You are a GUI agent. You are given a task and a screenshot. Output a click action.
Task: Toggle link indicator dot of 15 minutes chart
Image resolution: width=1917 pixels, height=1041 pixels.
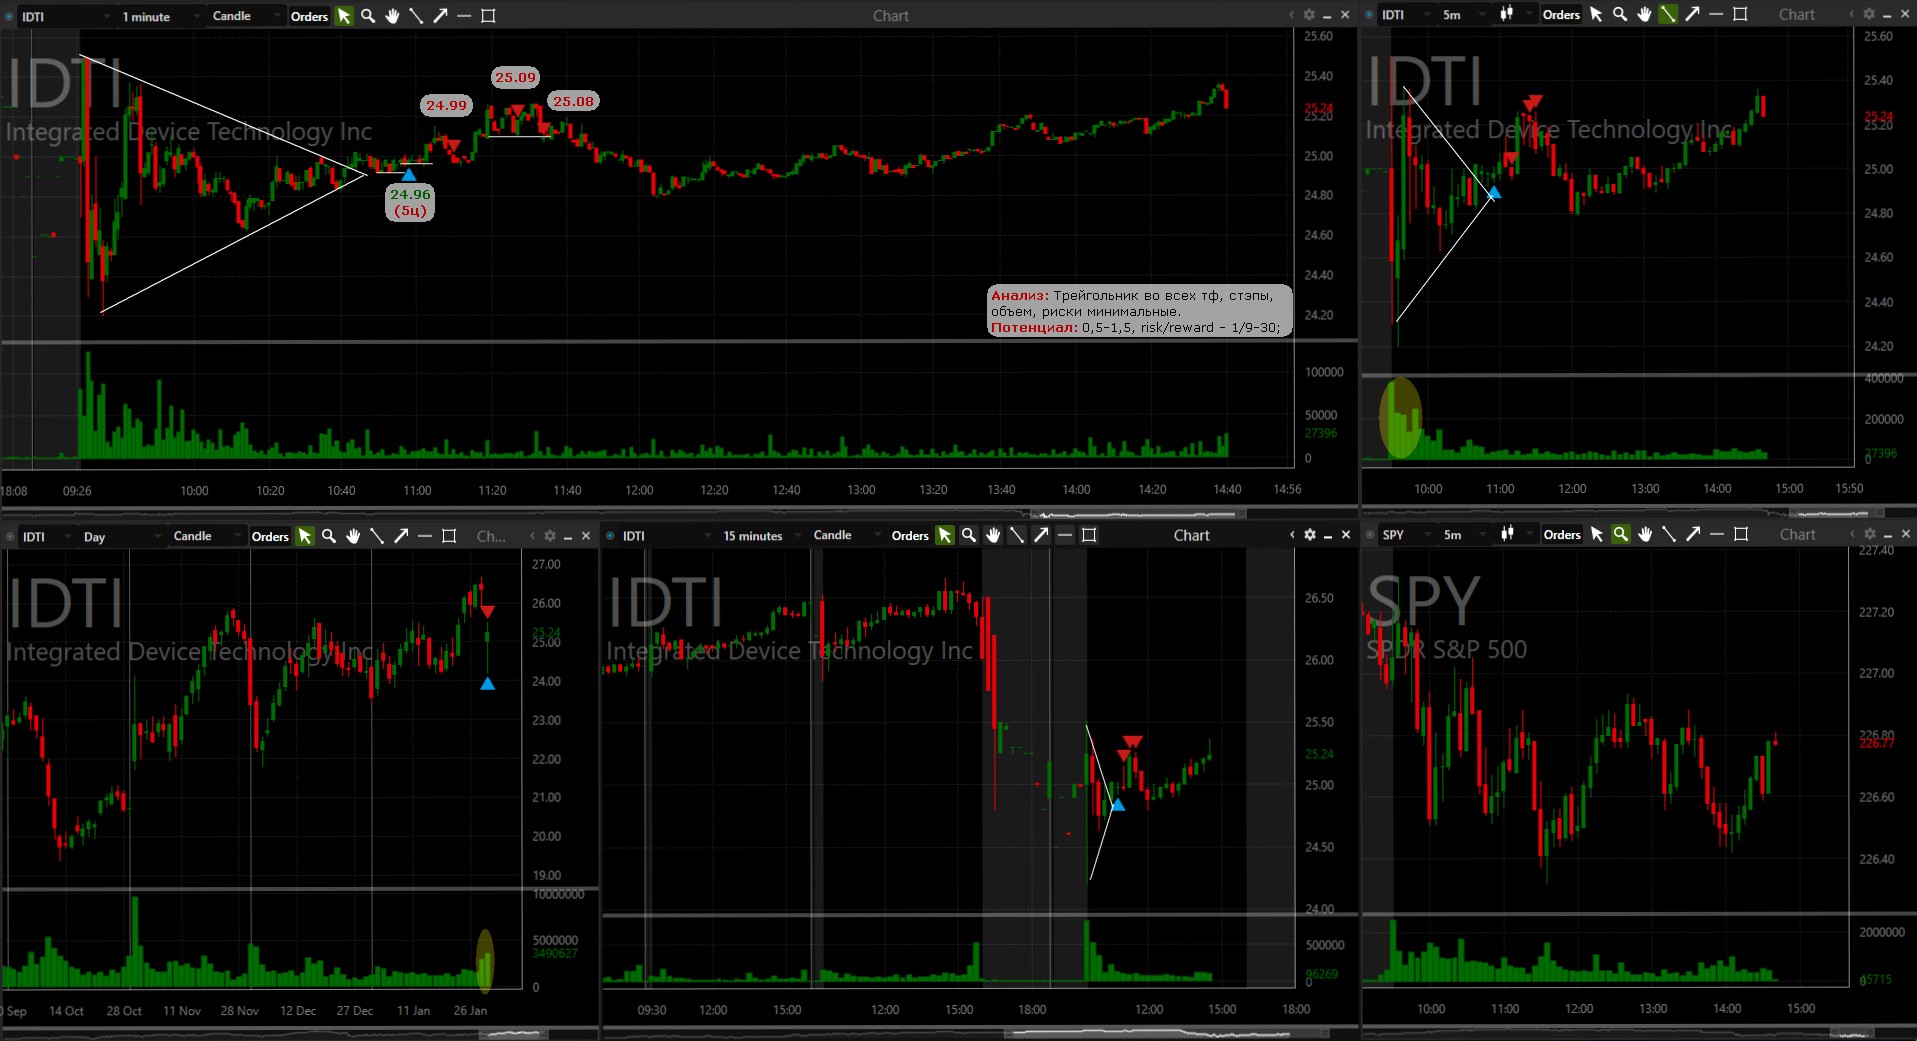point(610,535)
